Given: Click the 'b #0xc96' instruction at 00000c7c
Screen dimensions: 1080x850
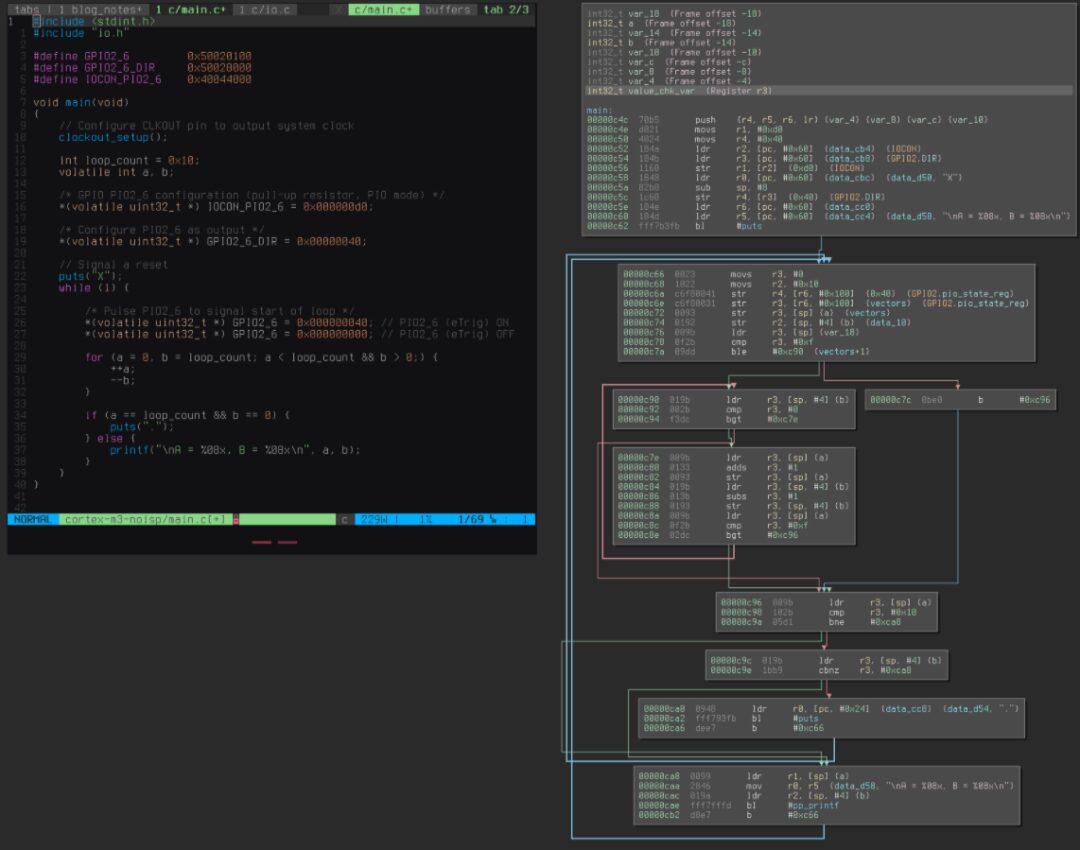Looking at the screenshot, I should click(x=960, y=400).
